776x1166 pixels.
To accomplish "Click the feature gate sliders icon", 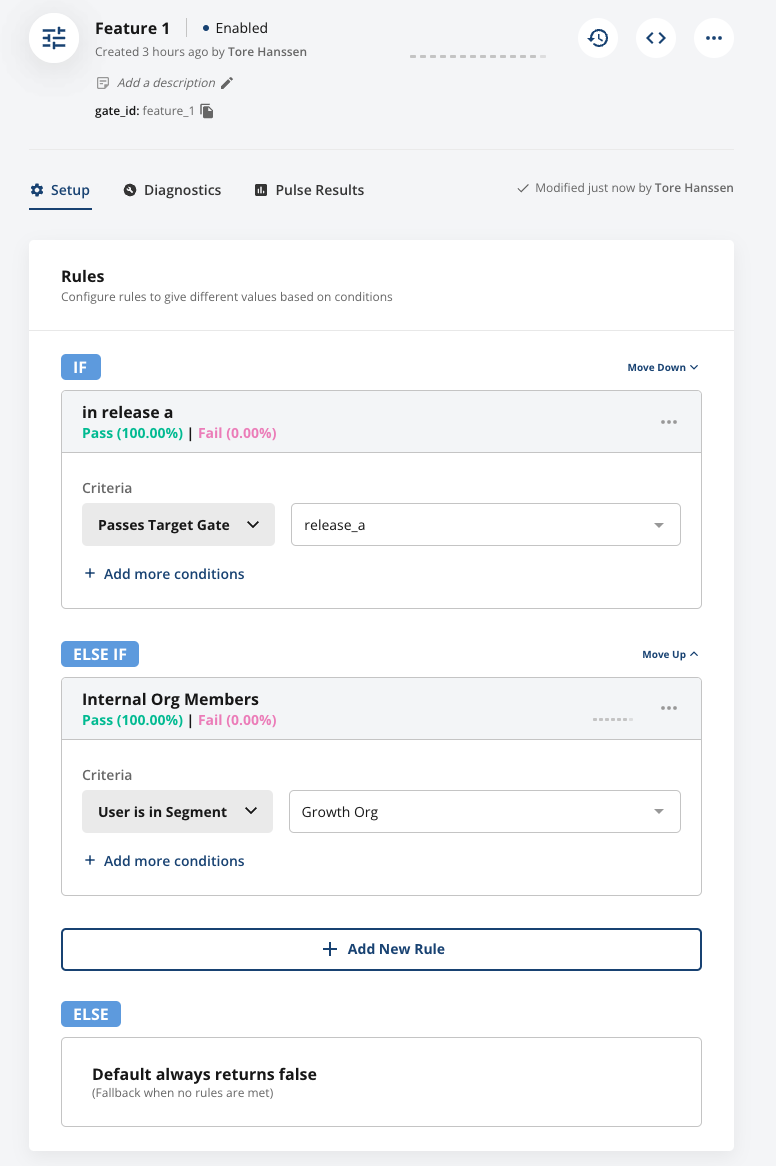I will click(x=53, y=37).
